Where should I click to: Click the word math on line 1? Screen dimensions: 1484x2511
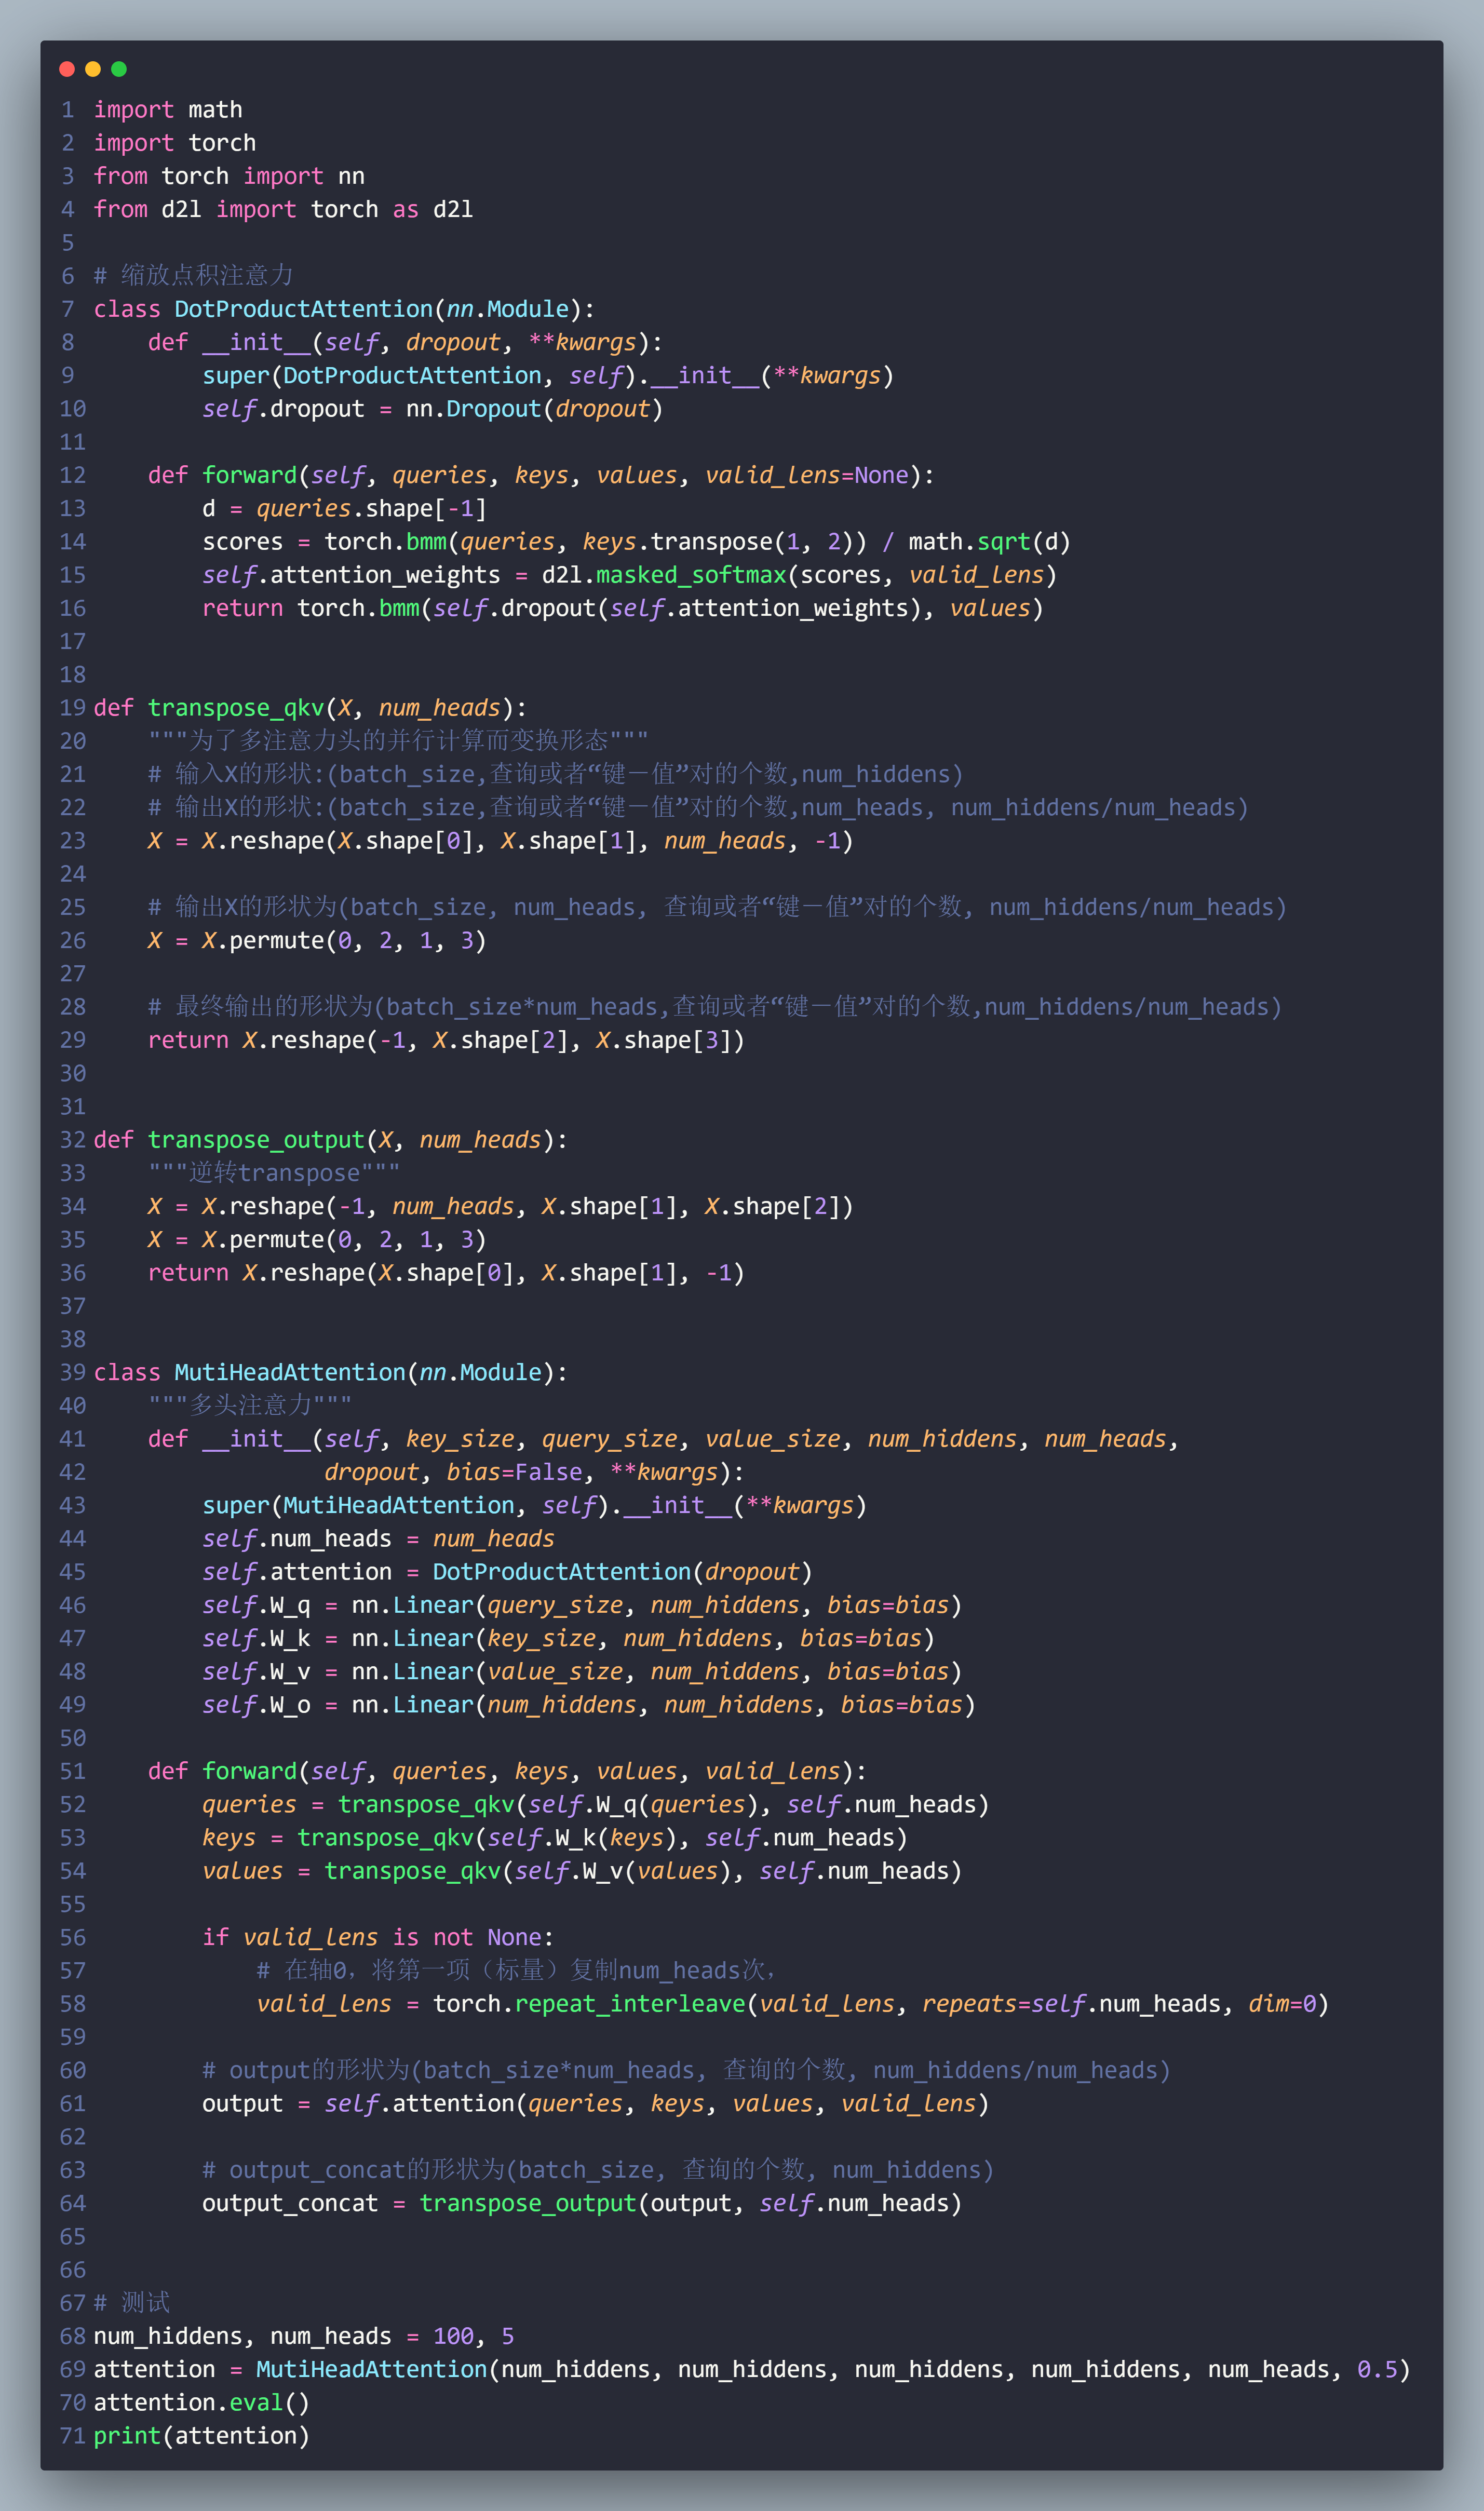coord(215,110)
